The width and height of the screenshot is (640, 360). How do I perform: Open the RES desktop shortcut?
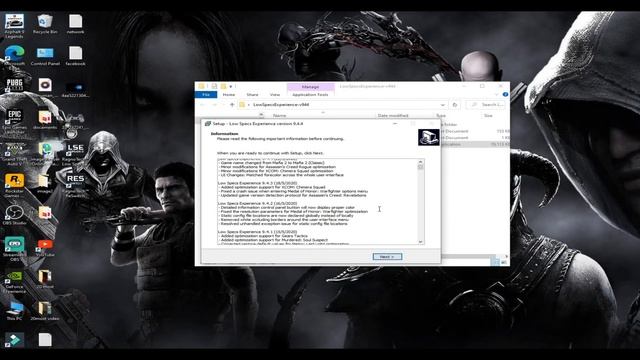75,185
